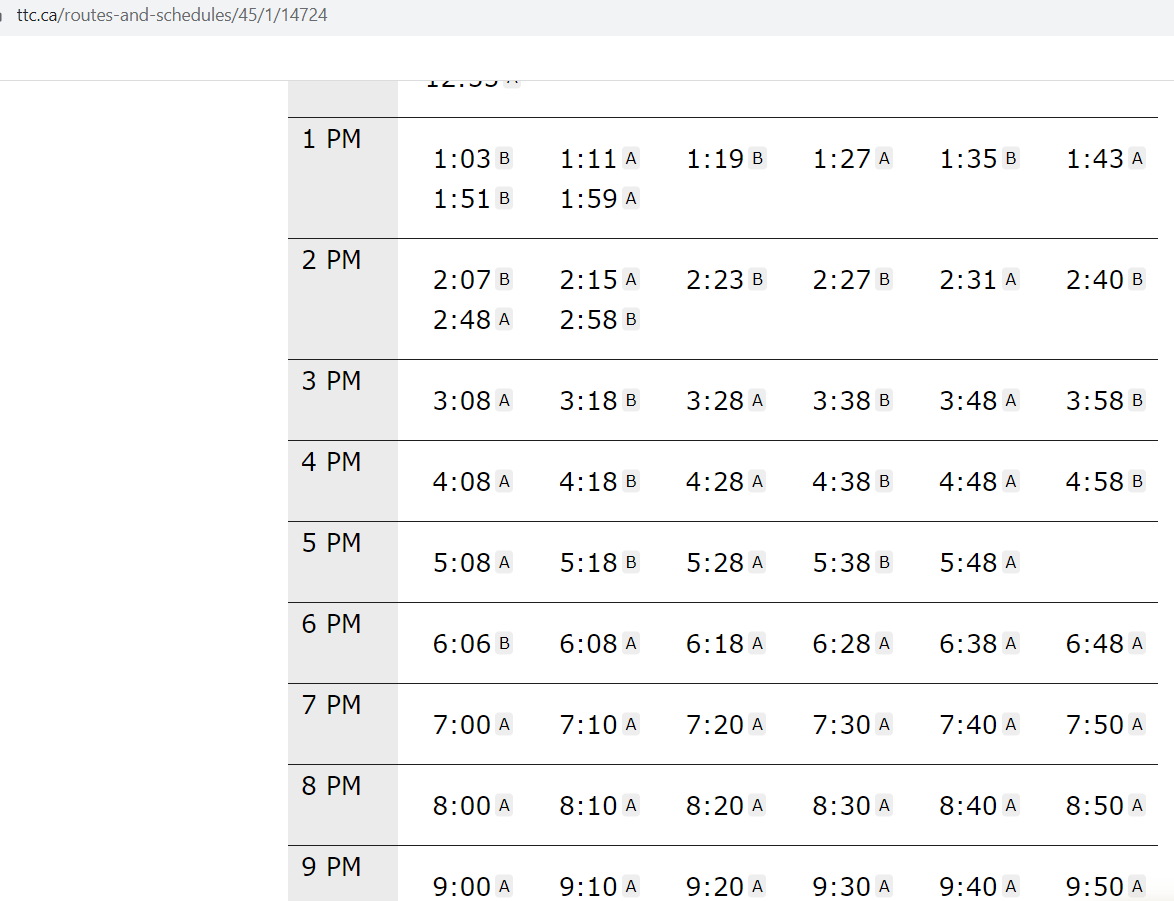Image resolution: width=1174 pixels, height=901 pixels.
Task: Select the 7:00 departure time
Action: click(462, 725)
